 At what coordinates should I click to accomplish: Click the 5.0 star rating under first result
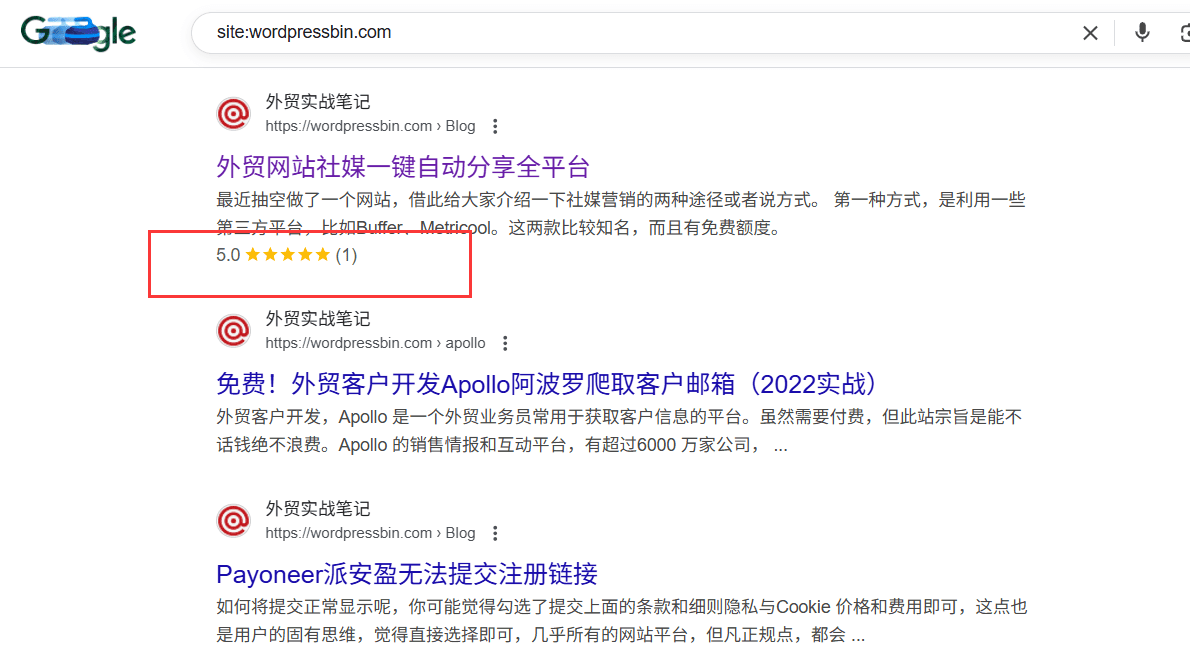[x=286, y=255]
